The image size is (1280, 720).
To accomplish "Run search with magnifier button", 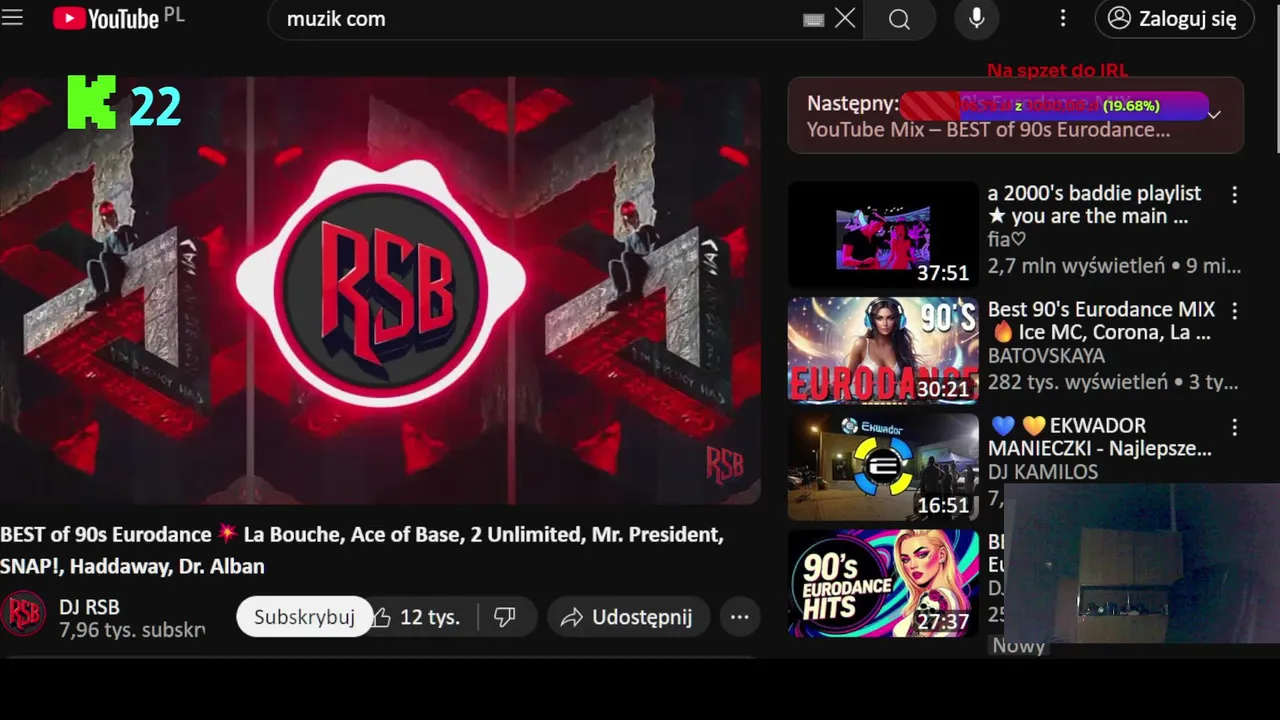I will pyautogui.click(x=899, y=19).
